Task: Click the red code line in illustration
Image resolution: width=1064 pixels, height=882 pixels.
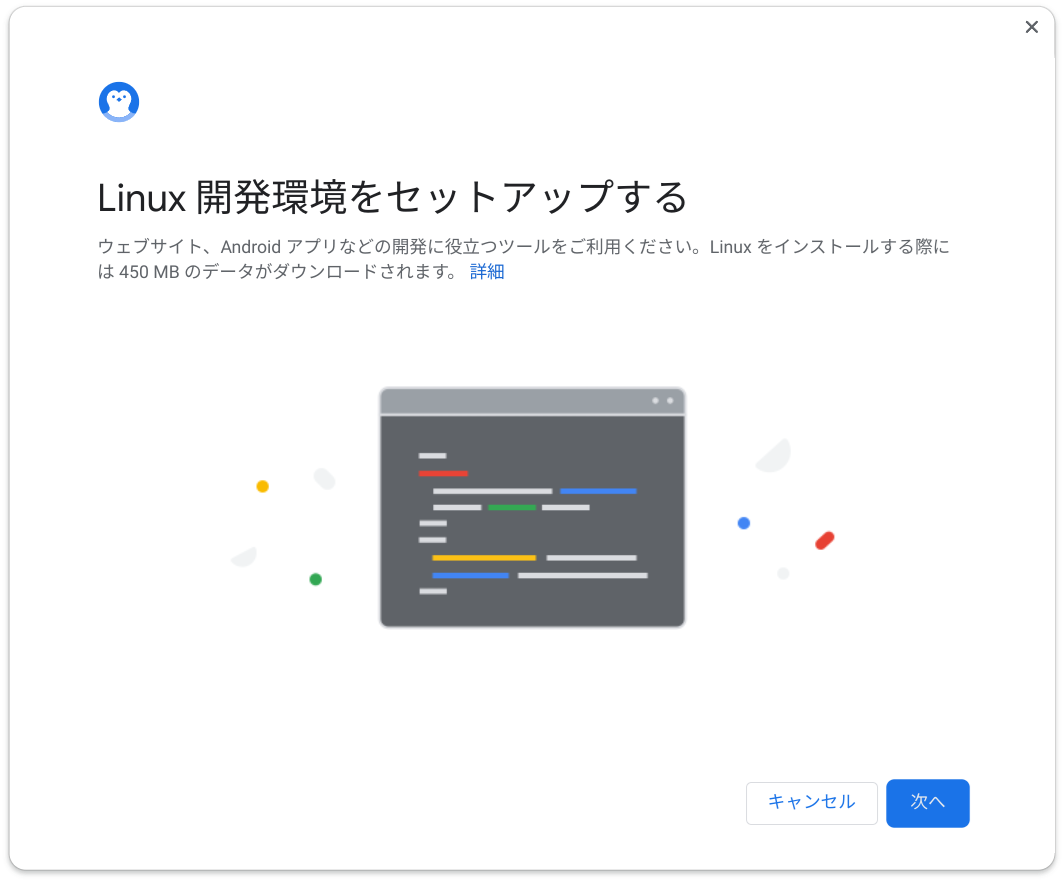Action: point(443,473)
